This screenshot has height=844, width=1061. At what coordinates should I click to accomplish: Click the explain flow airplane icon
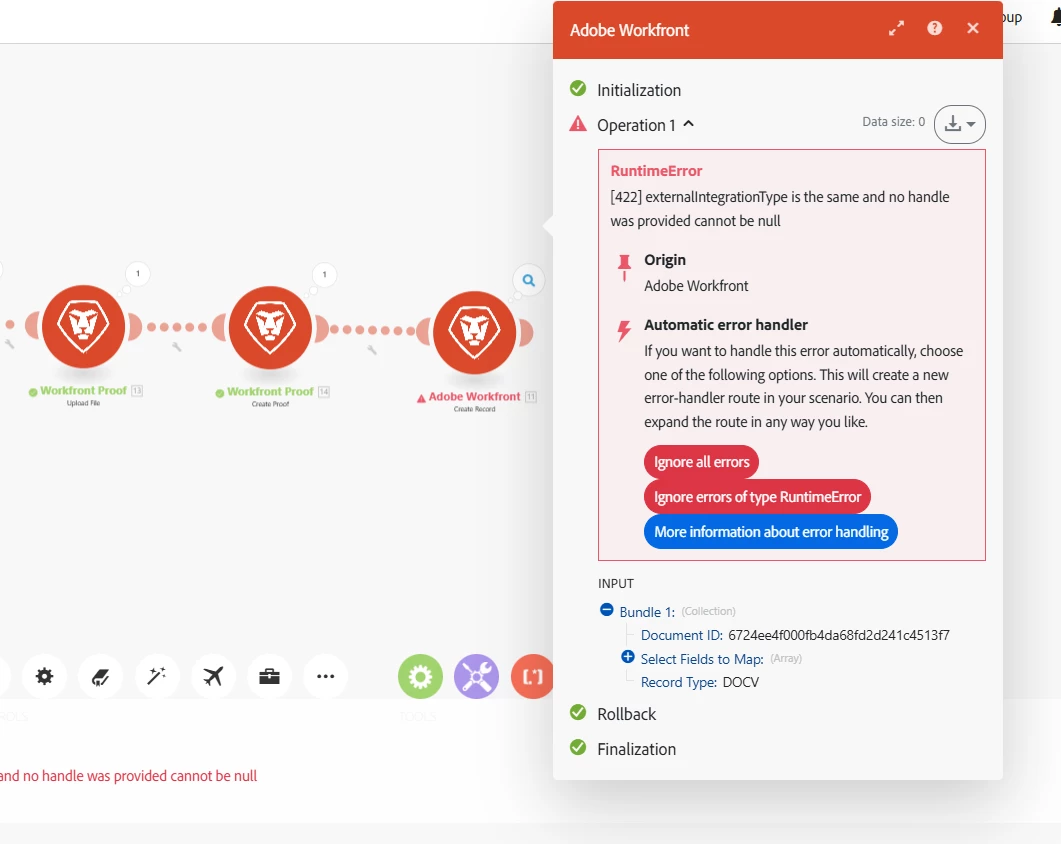(213, 676)
